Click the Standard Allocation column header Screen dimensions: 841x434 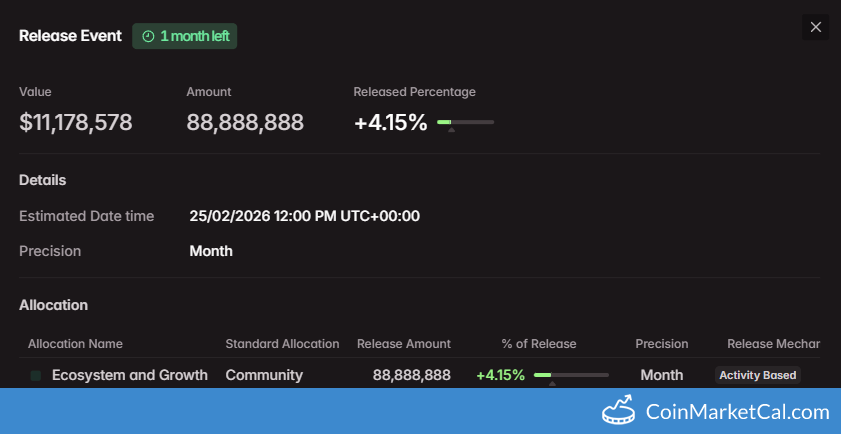coord(282,344)
